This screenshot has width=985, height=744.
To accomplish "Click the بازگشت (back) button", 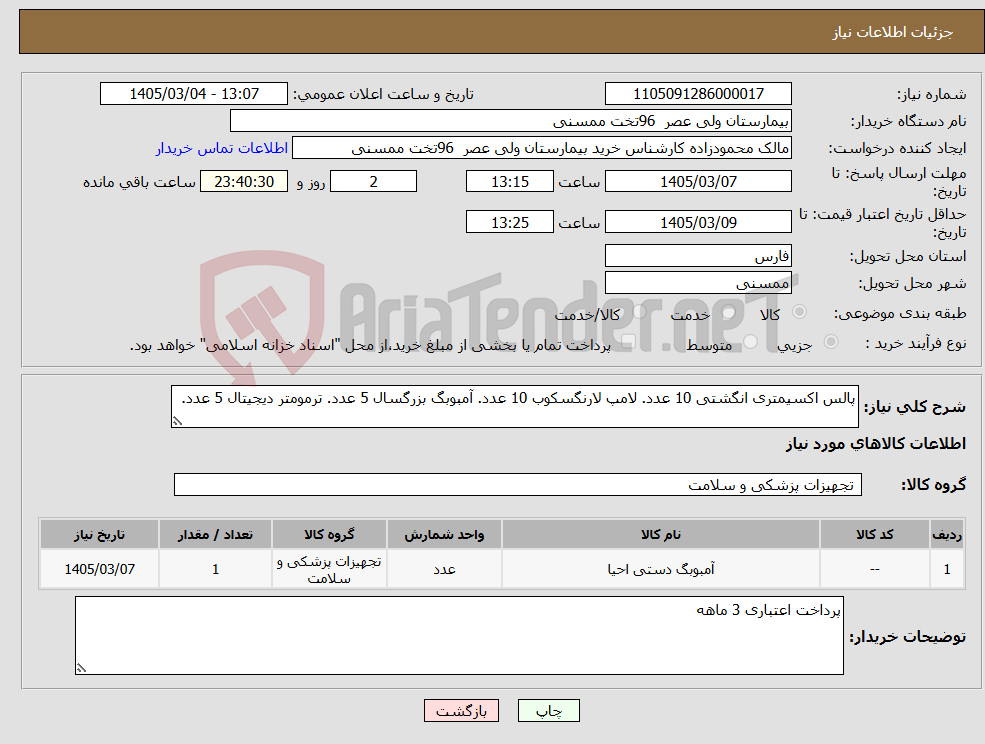I will pyautogui.click(x=461, y=711).
